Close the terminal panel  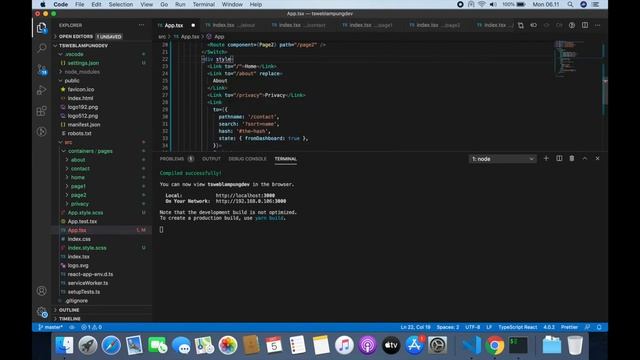(598, 158)
